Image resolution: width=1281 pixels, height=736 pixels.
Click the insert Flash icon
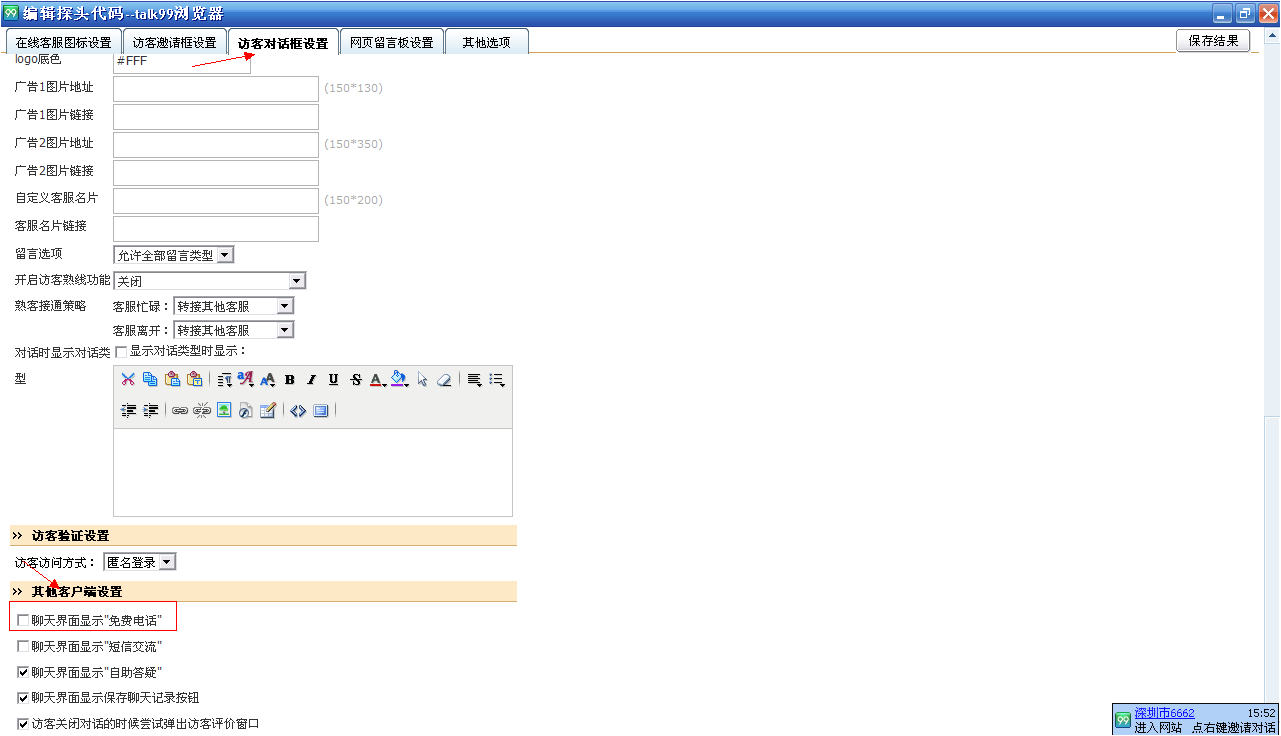click(246, 410)
